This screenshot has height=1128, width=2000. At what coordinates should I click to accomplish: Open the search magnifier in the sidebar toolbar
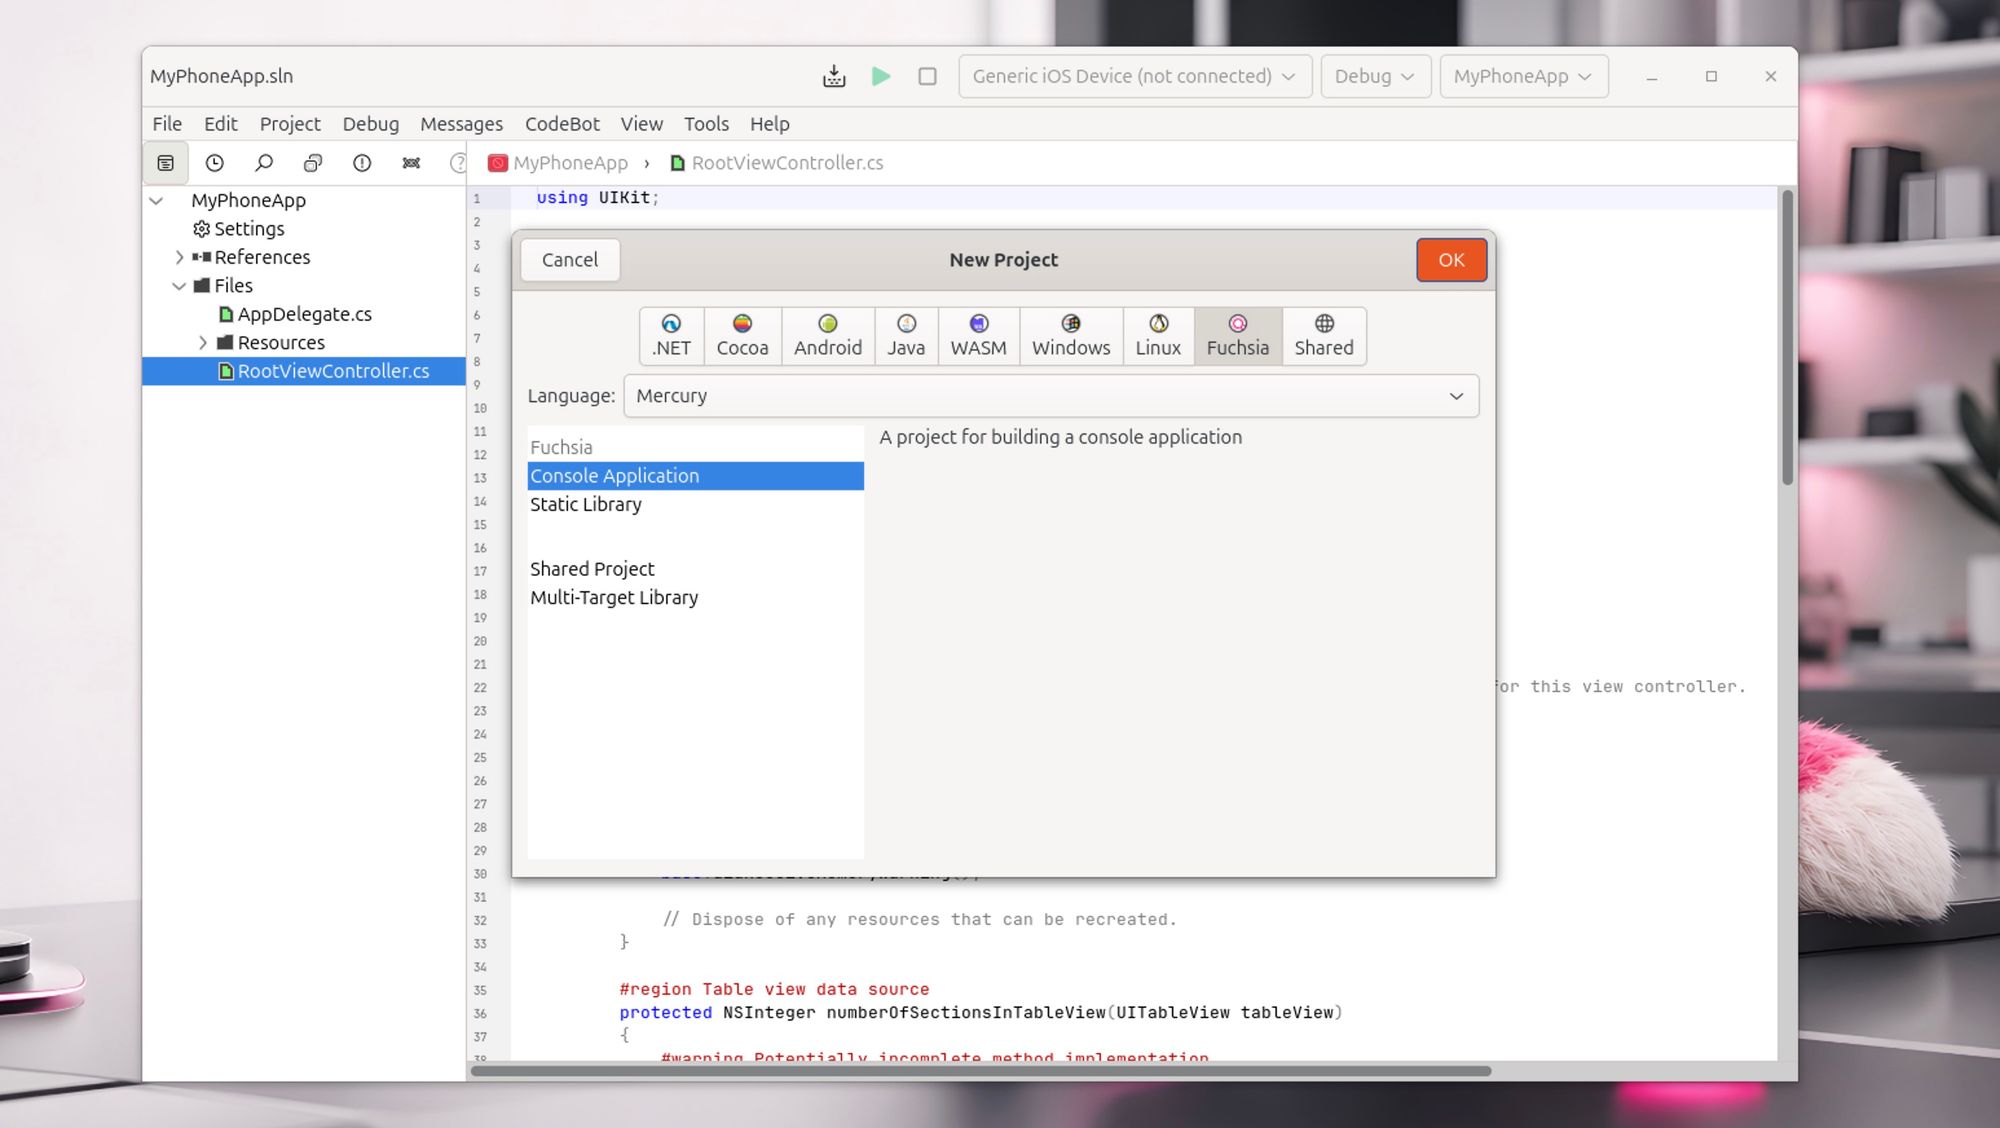coord(264,163)
